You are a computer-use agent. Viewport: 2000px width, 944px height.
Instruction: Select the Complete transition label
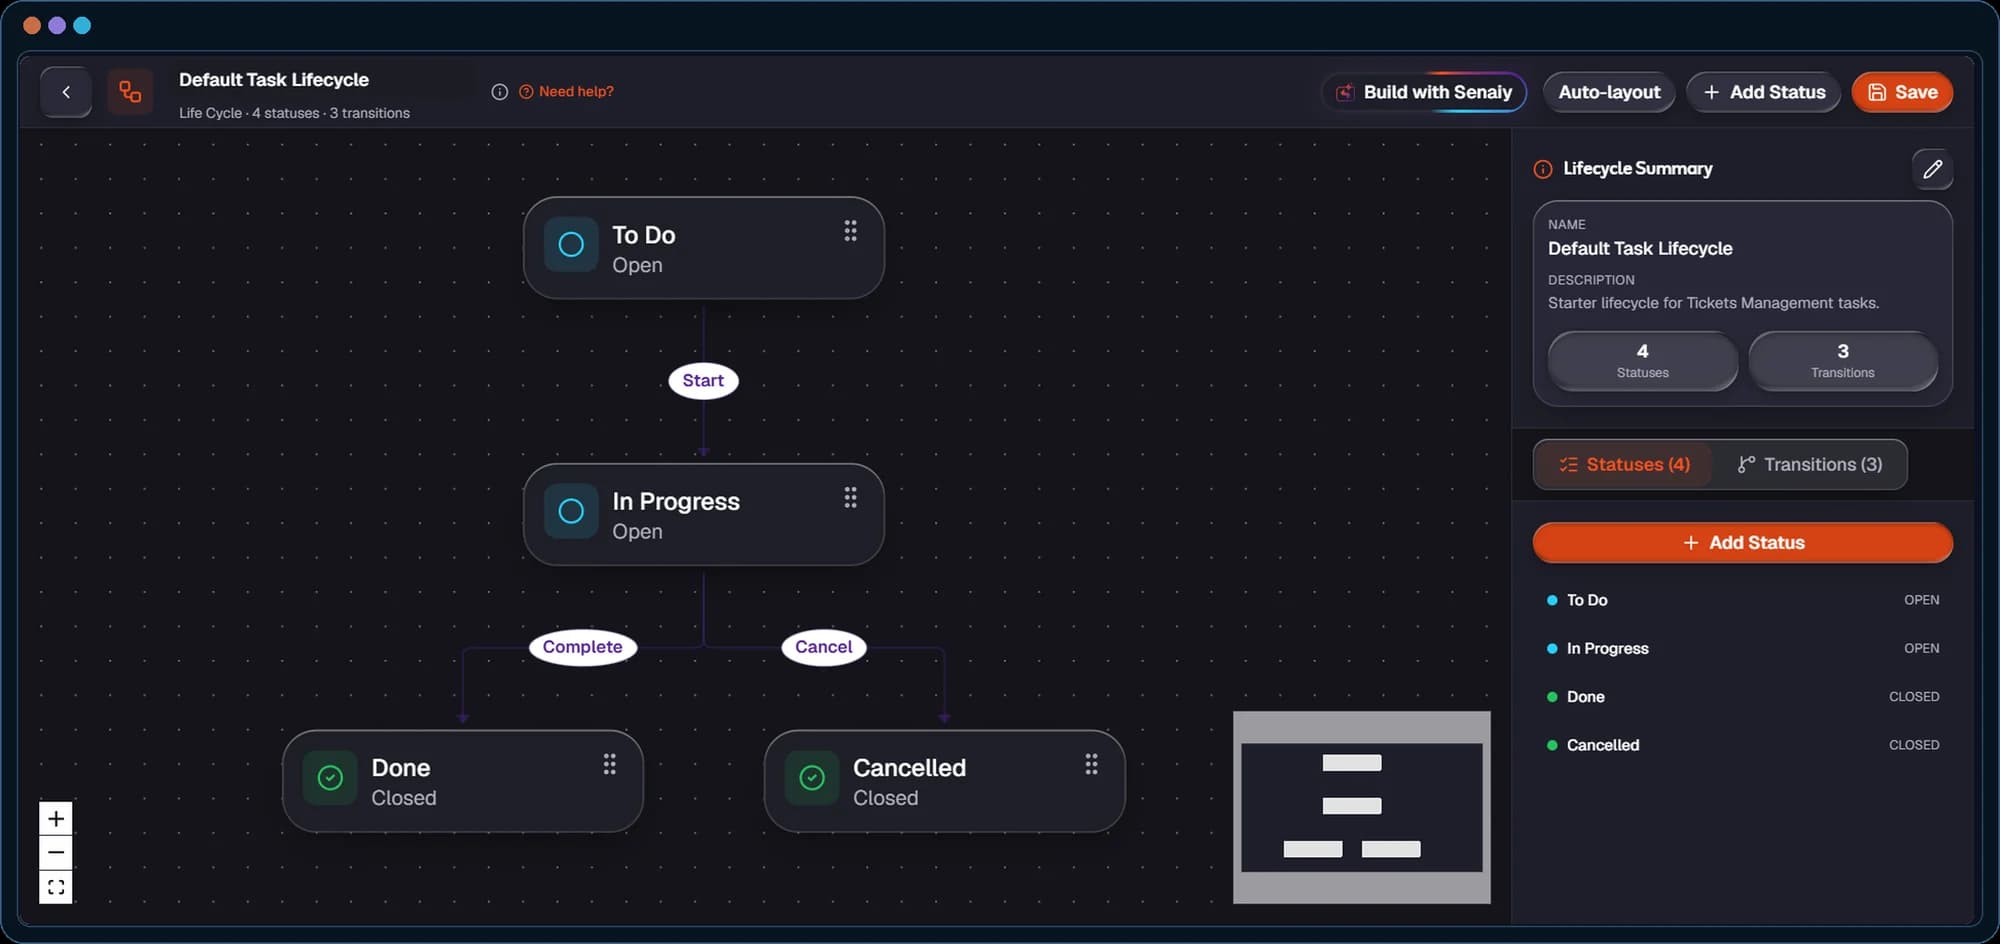coord(582,647)
